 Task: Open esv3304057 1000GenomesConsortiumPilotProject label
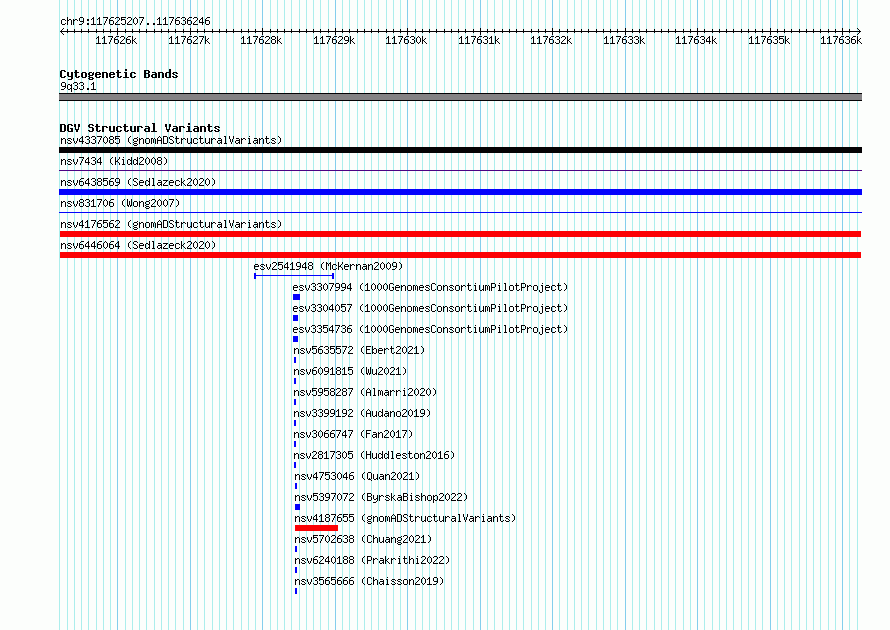(x=430, y=308)
